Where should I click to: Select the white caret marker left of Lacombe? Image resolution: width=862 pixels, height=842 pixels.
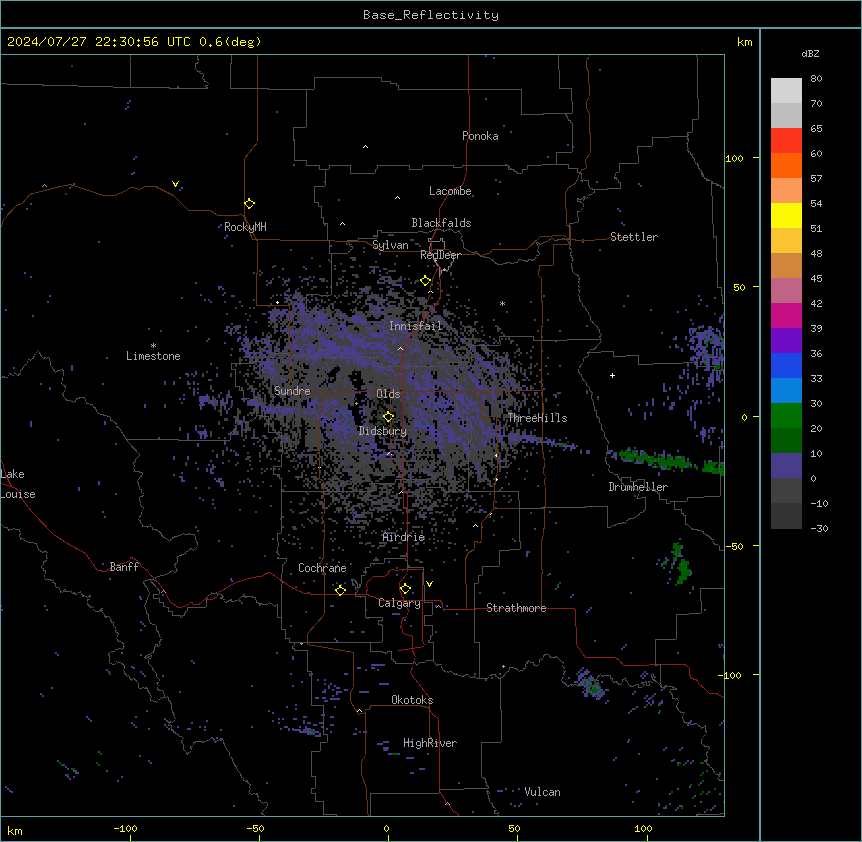click(x=397, y=198)
